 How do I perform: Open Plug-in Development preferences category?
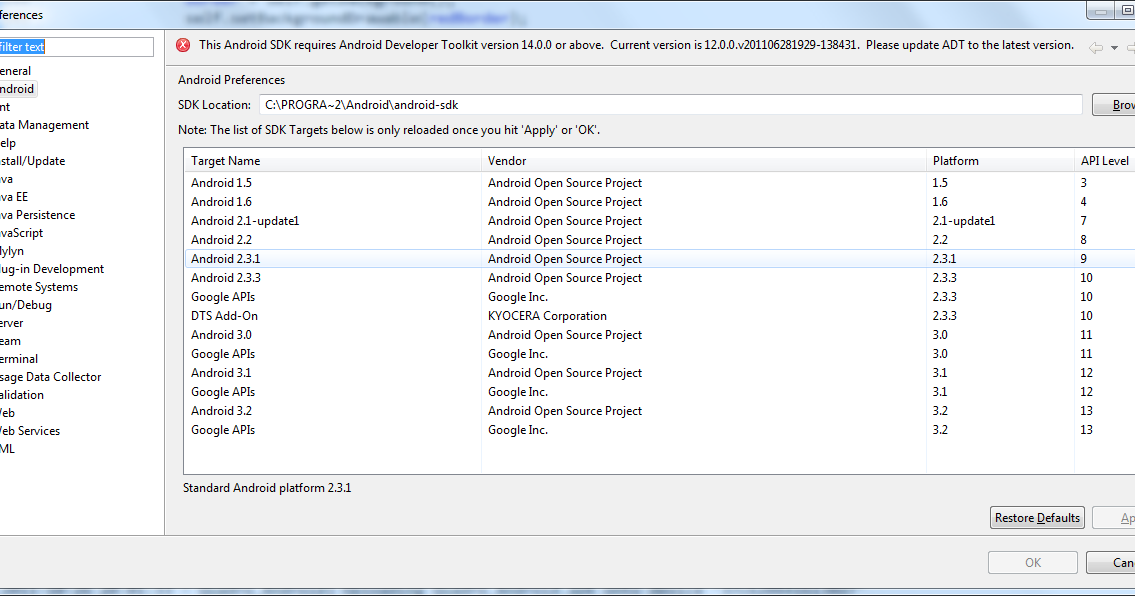tap(52, 269)
